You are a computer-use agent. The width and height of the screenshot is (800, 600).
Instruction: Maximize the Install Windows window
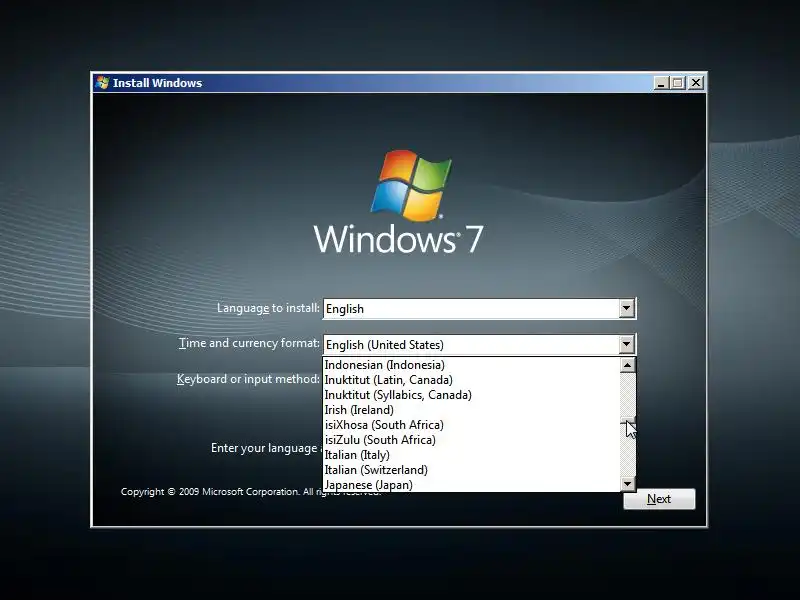point(678,83)
